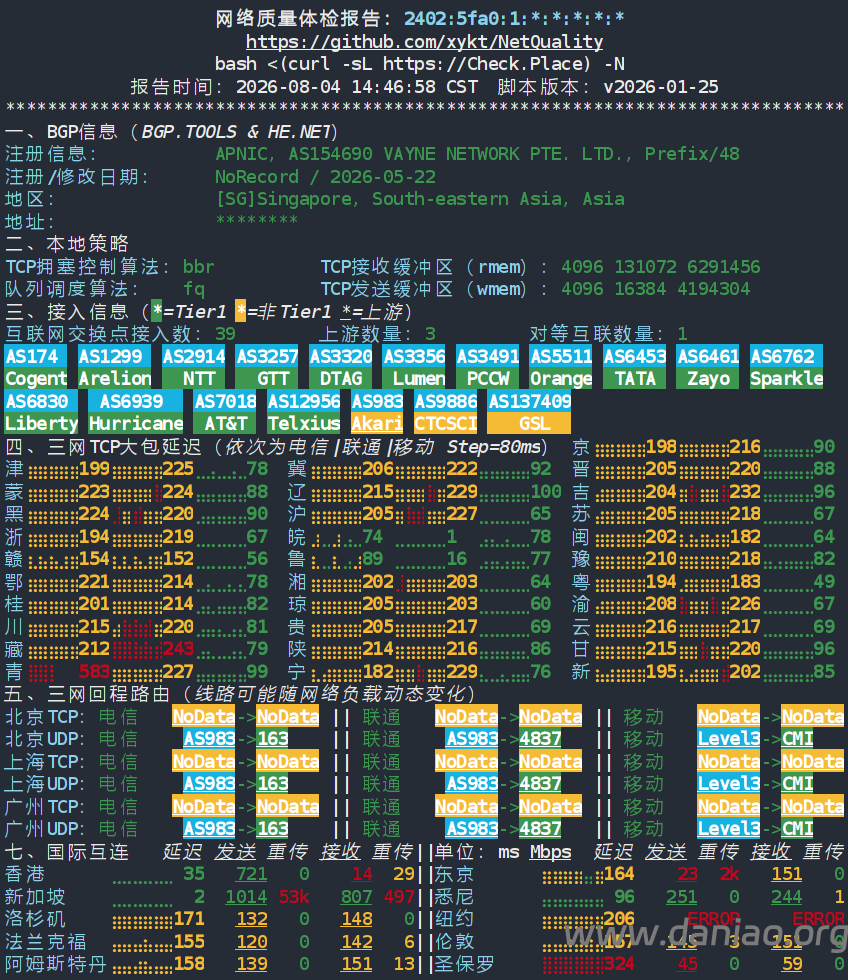
Task: Click the AS137409 GSL badge
Action: [x=529, y=412]
